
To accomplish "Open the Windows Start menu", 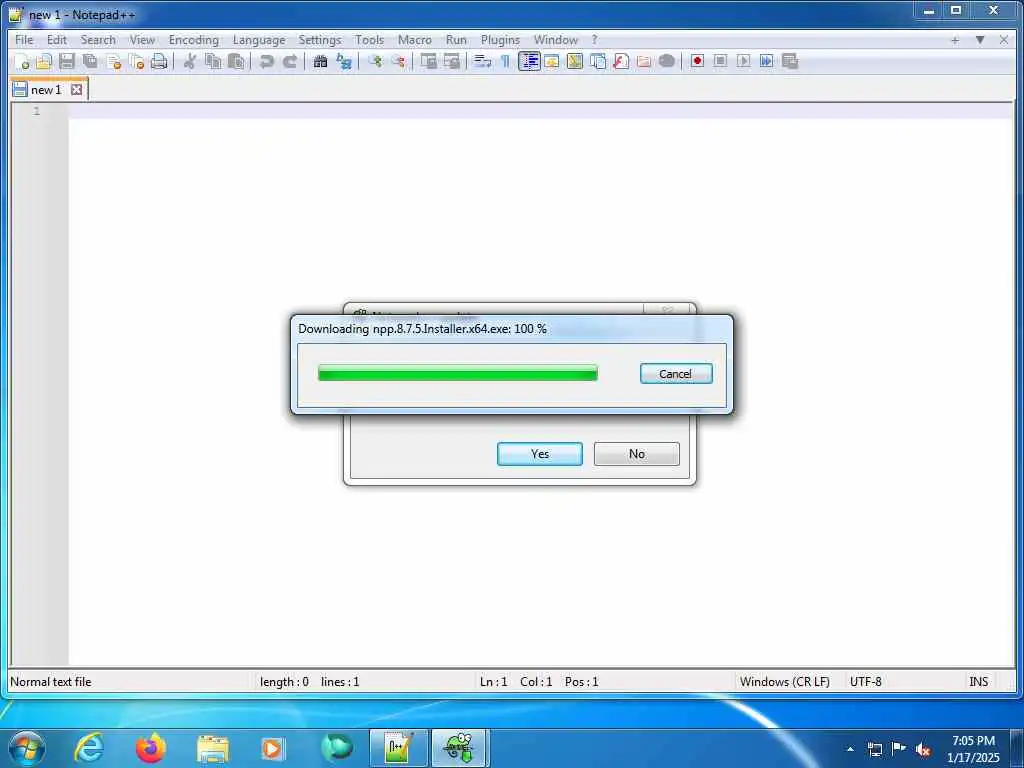I will point(27,748).
